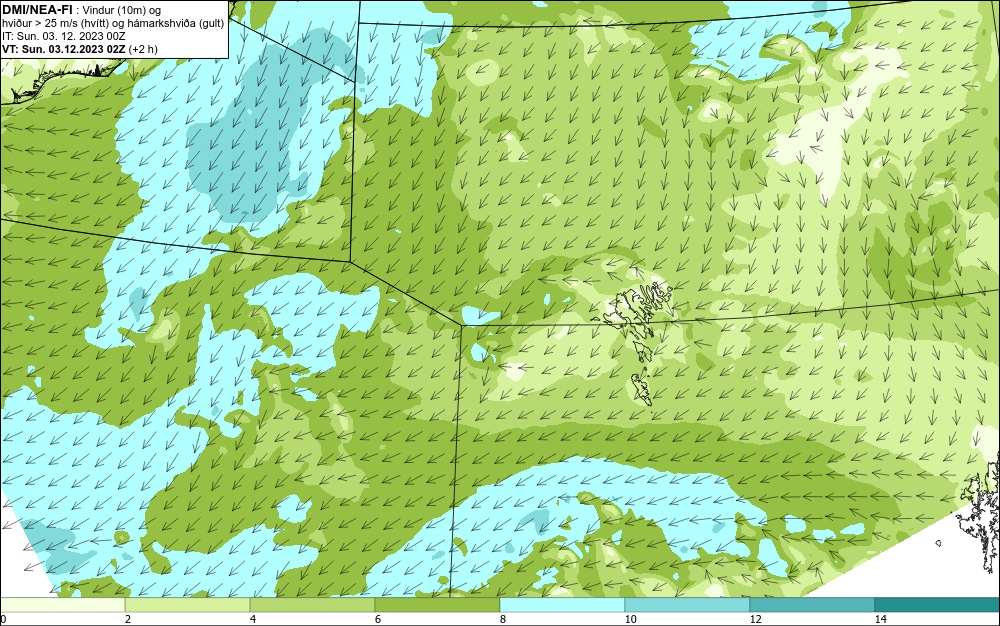Click the 'VT: Sun. 03.12.2023 02Z' line
The height and width of the screenshot is (626, 1000).
pyautogui.click(x=64, y=48)
